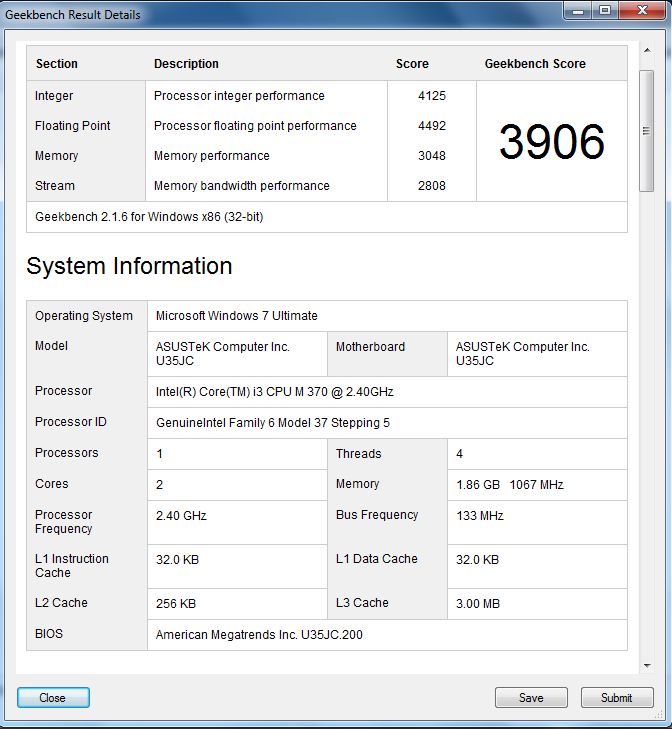Click the scrollbar up arrow
This screenshot has height=729, width=672.
pyautogui.click(x=647, y=50)
